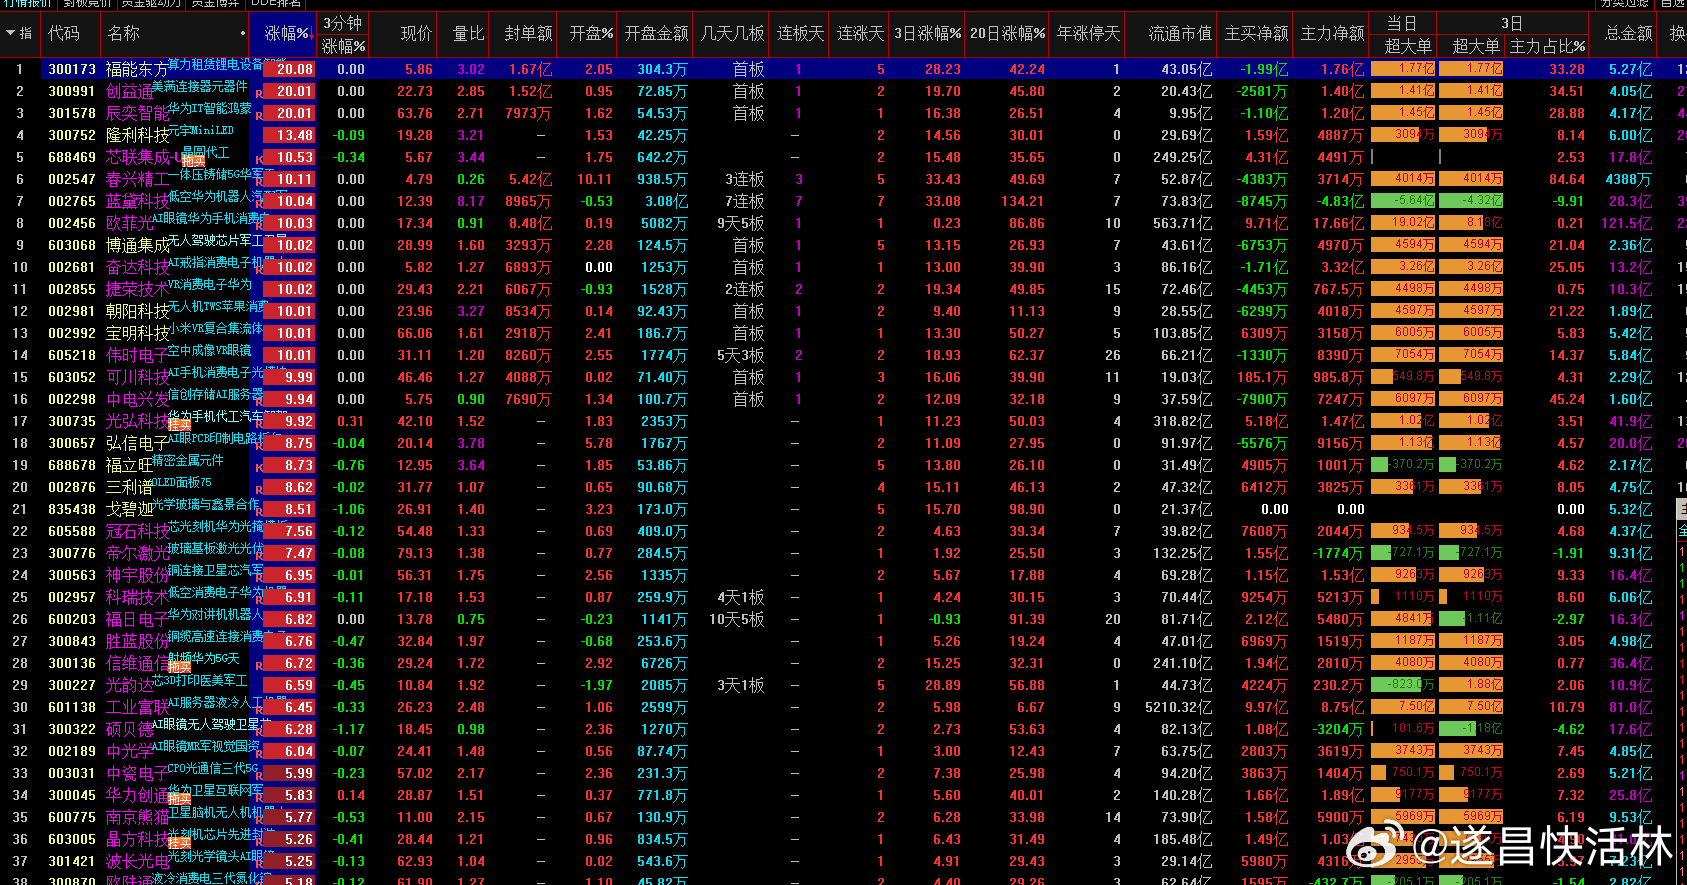Sort the table by 流通市值
This screenshot has height=885, width=1687.
(x=1180, y=33)
